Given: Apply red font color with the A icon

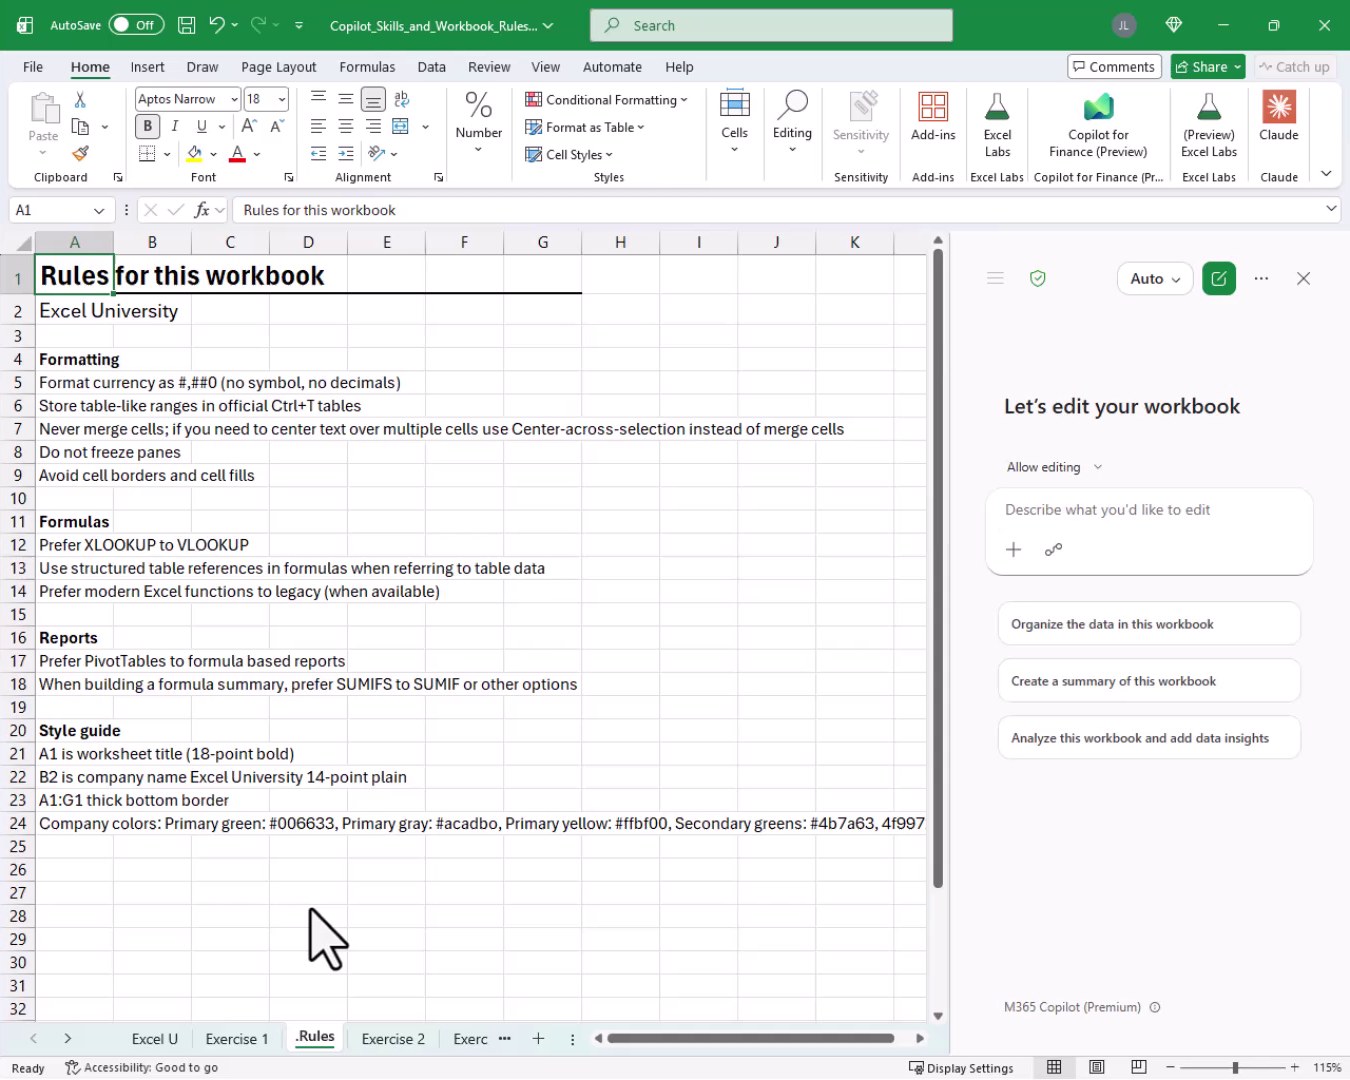Looking at the screenshot, I should tap(237, 154).
